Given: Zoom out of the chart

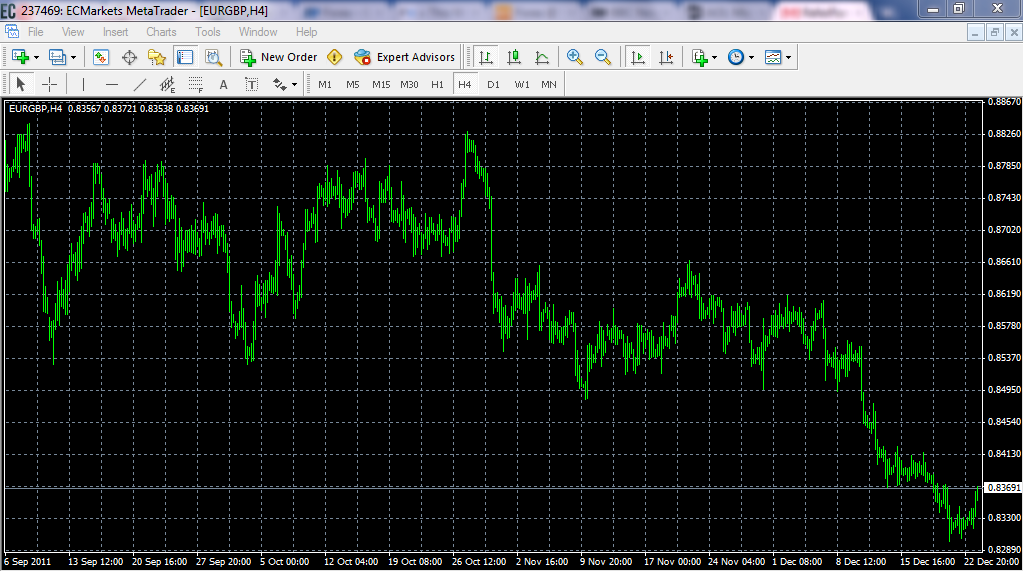Looking at the screenshot, I should click(x=602, y=57).
